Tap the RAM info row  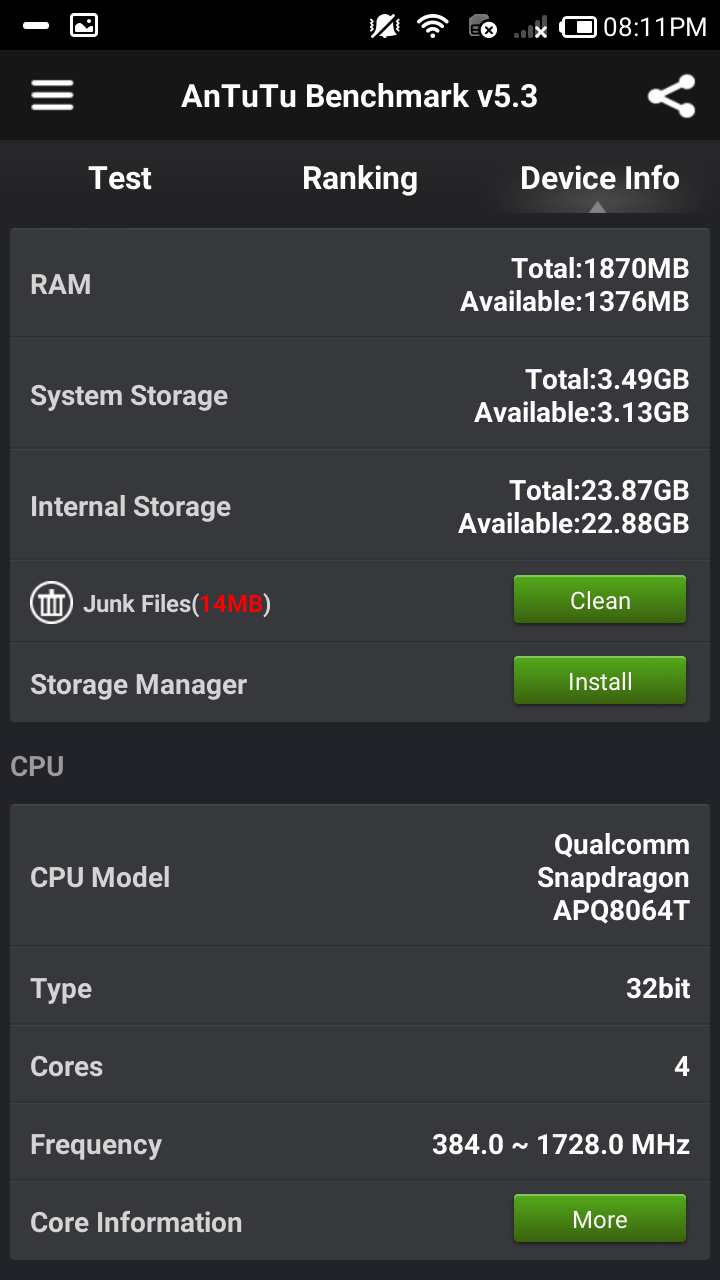pos(360,284)
